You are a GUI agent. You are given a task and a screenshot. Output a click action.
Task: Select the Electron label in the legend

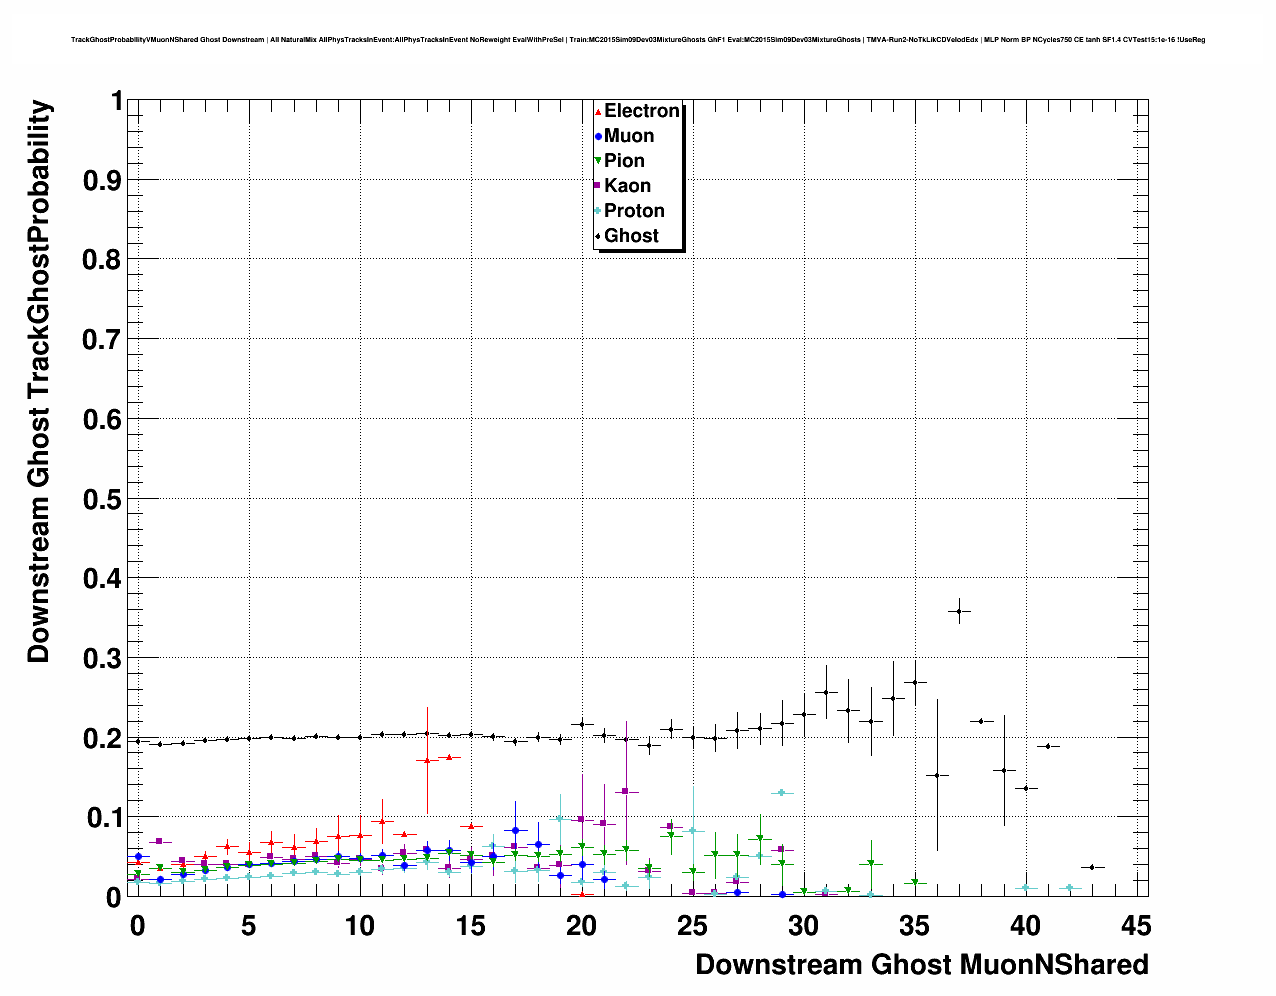pos(642,111)
